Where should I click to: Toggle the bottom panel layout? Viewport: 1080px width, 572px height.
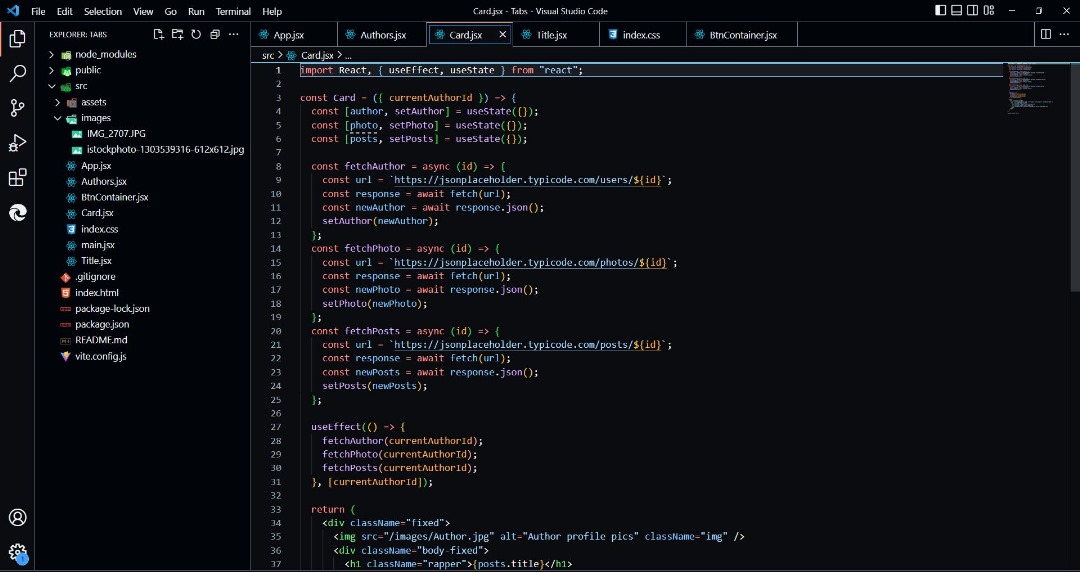[957, 10]
